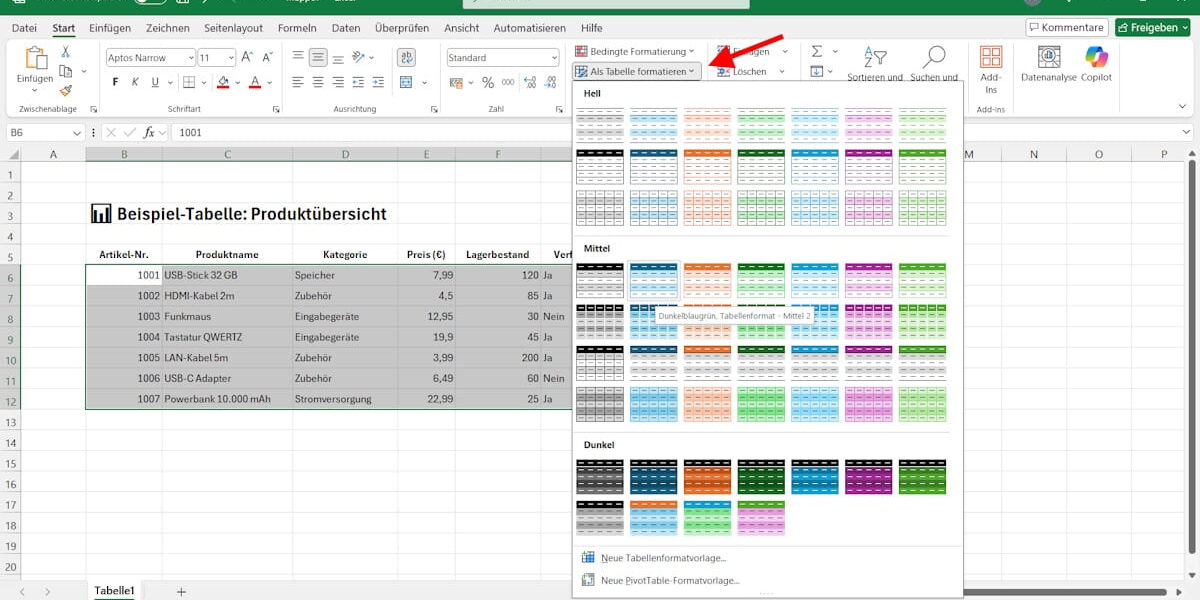This screenshot has height=600, width=1200.
Task: Click the Einfügen paste clipboard icon
Action: pyautogui.click(x=35, y=59)
